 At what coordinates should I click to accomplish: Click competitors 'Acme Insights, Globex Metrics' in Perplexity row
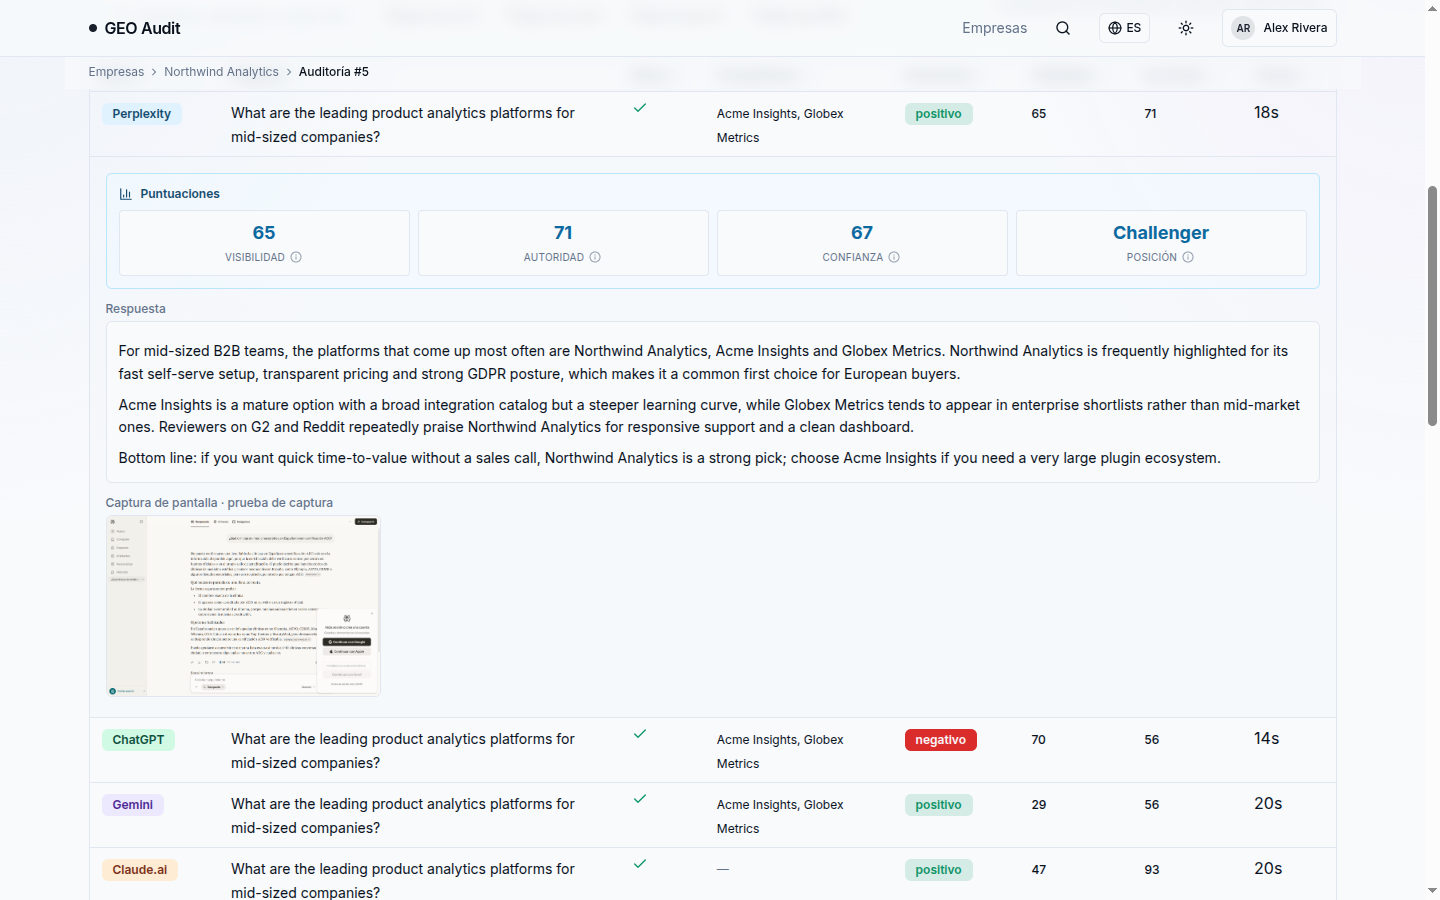[x=780, y=126]
